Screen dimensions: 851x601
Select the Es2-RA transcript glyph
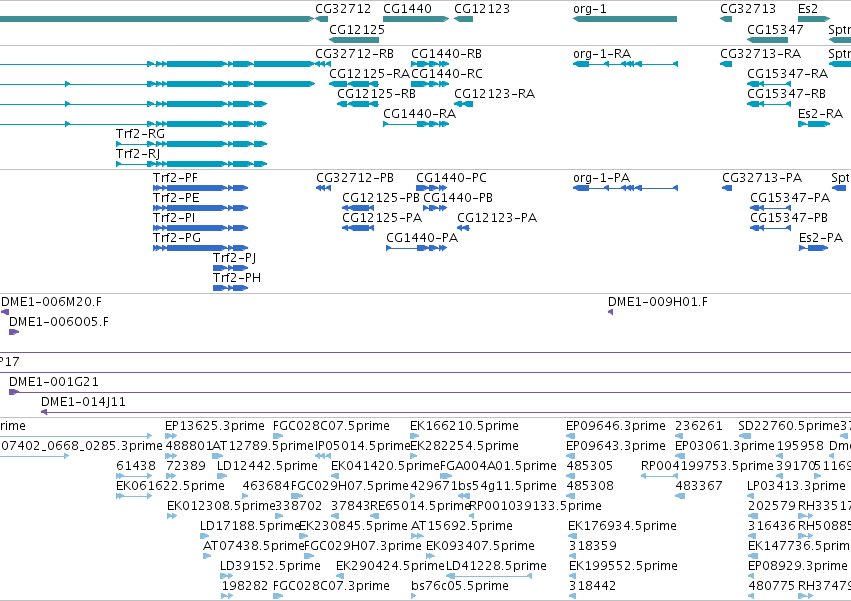pos(814,124)
